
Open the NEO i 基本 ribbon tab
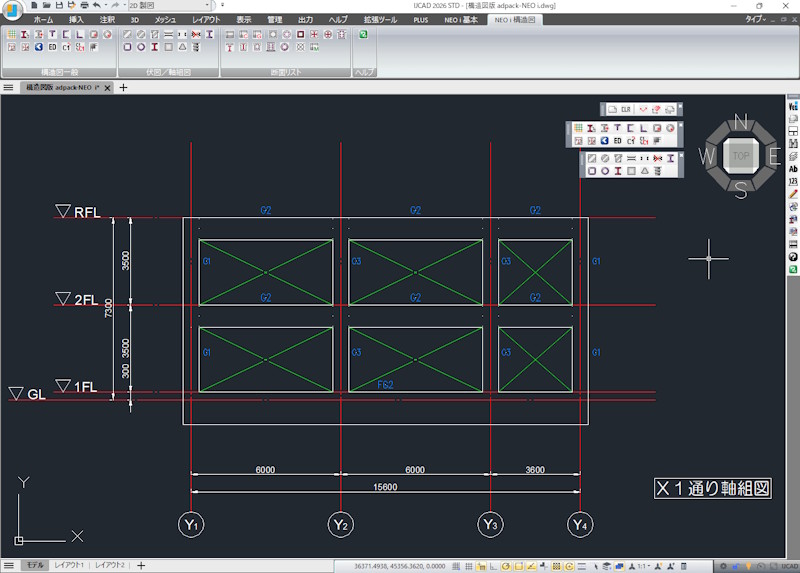tap(461, 20)
